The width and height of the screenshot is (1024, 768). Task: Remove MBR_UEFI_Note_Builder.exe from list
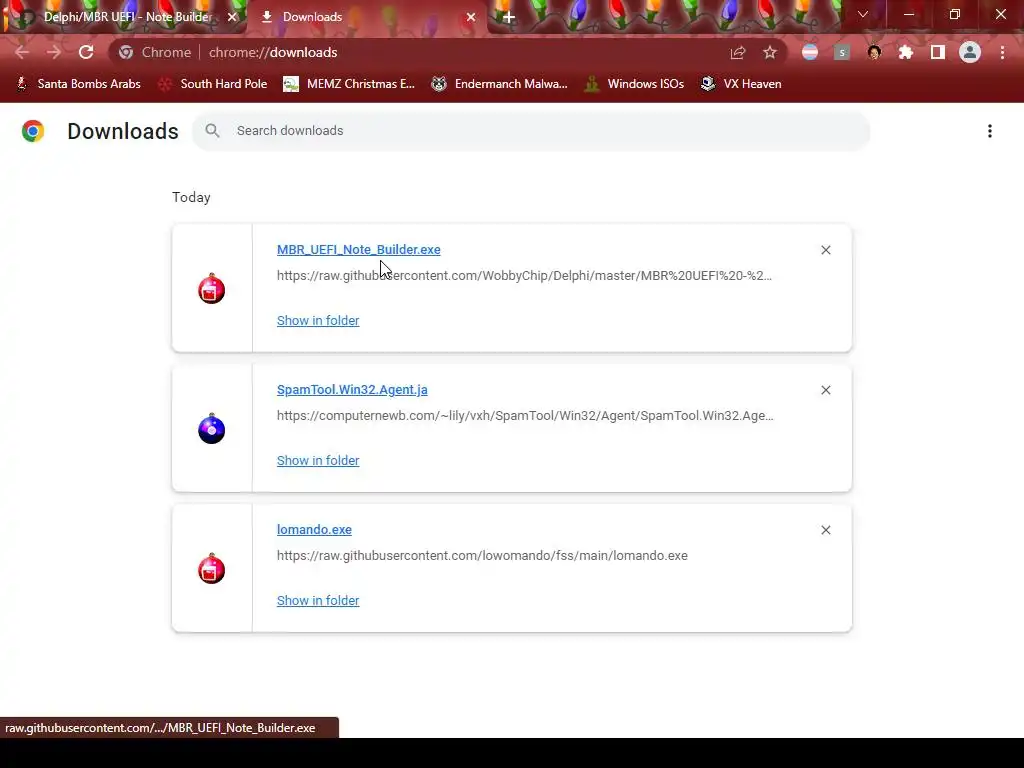pyautogui.click(x=826, y=250)
